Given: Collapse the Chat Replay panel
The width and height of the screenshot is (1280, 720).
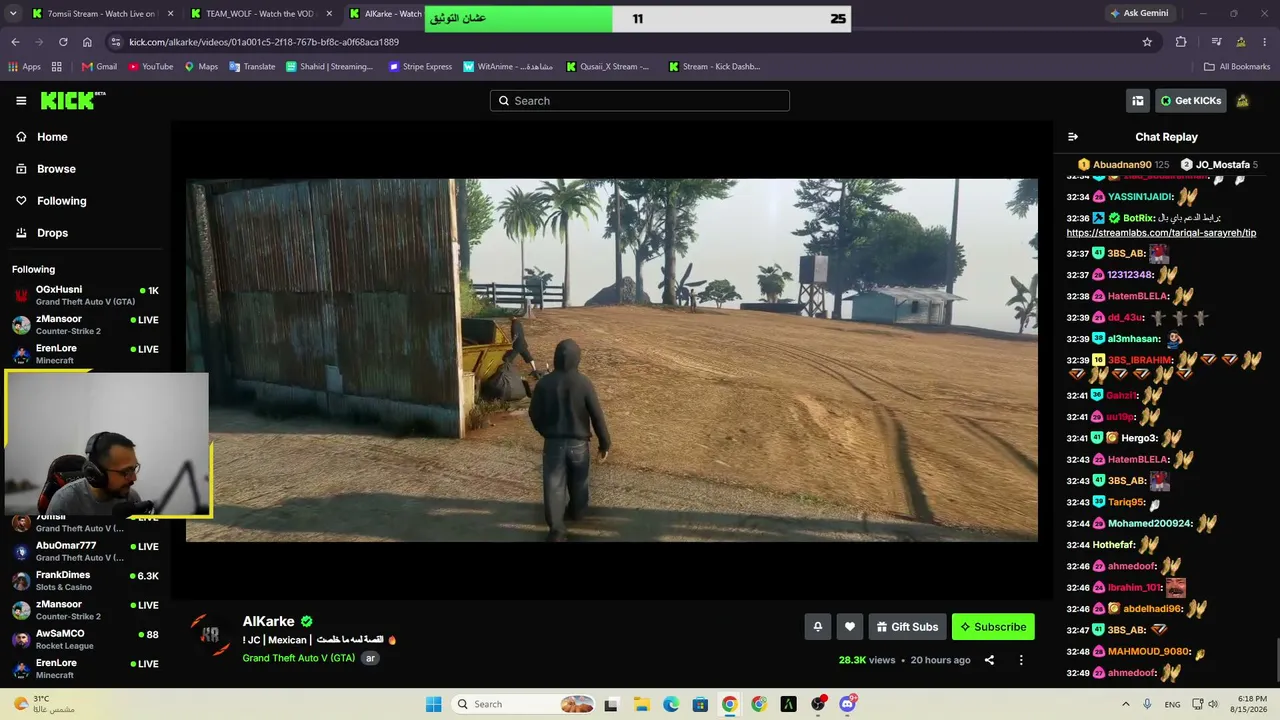Looking at the screenshot, I should 1073,137.
